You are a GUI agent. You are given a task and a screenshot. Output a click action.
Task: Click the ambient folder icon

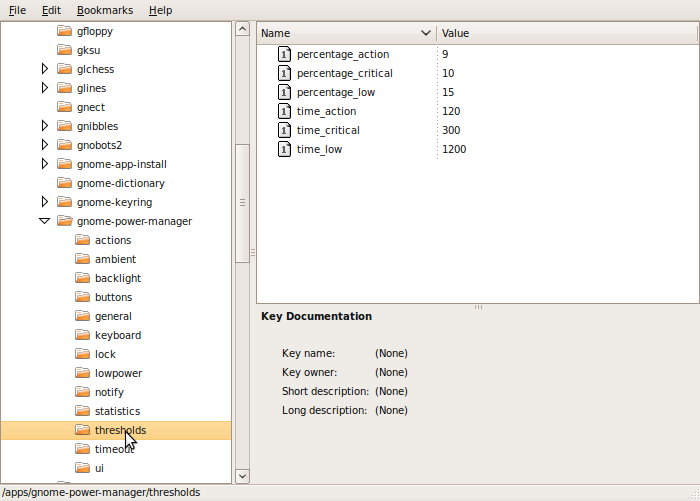[x=83, y=259]
